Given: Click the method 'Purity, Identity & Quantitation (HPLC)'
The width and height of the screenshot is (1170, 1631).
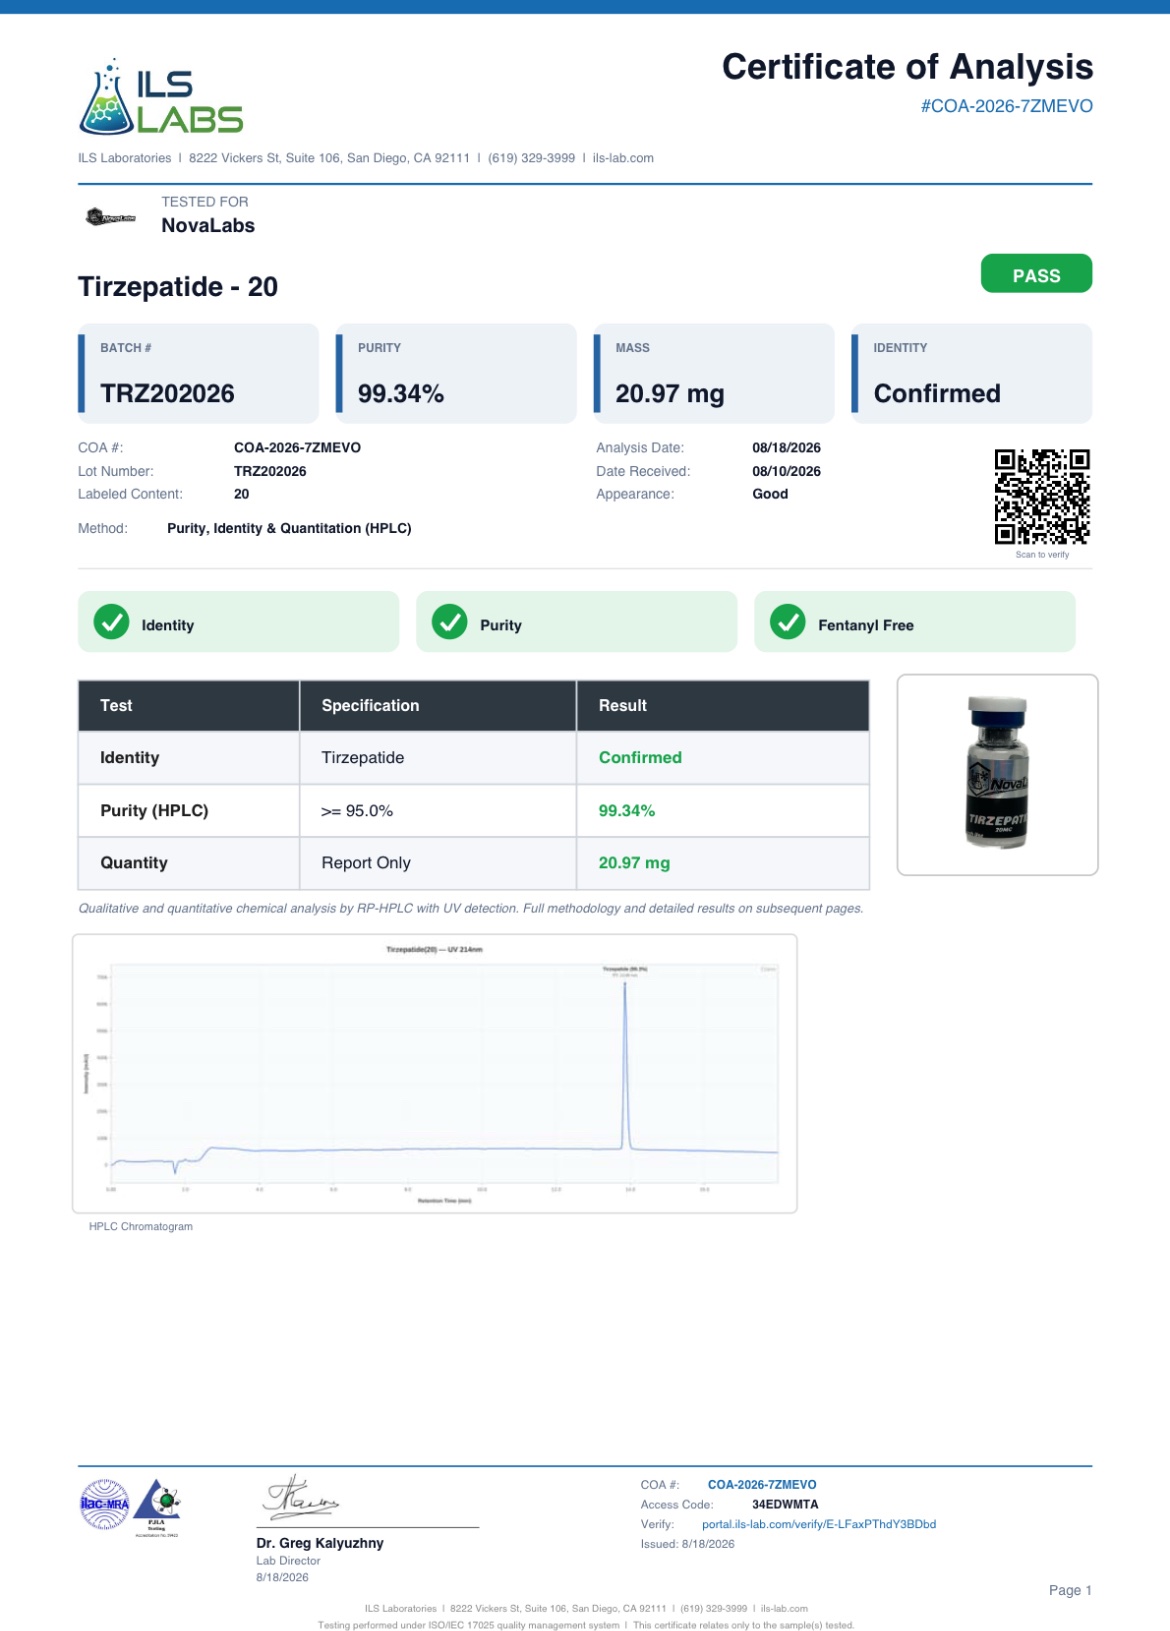Looking at the screenshot, I should click(289, 528).
